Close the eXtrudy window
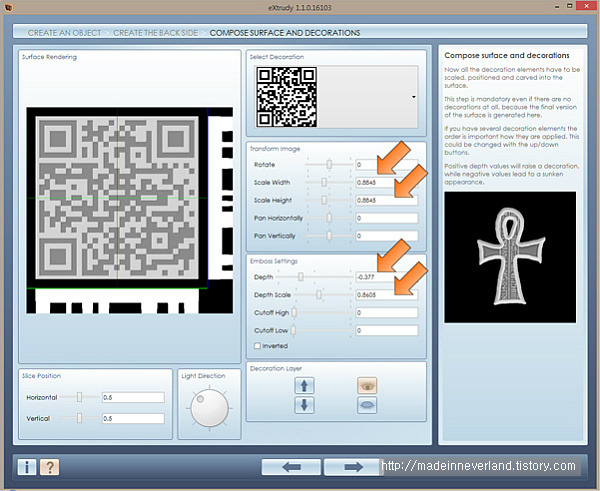The height and width of the screenshot is (491, 600). (x=586, y=6)
